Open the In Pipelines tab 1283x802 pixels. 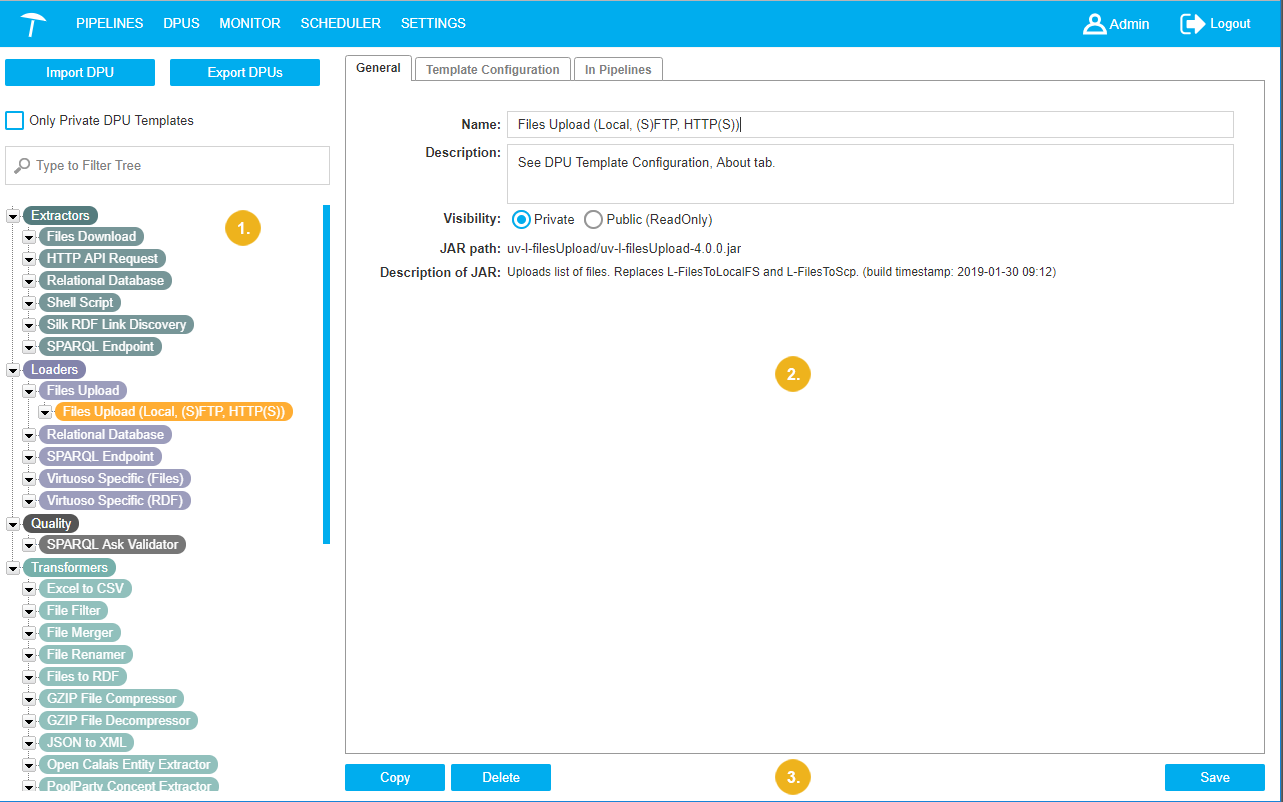pos(618,70)
